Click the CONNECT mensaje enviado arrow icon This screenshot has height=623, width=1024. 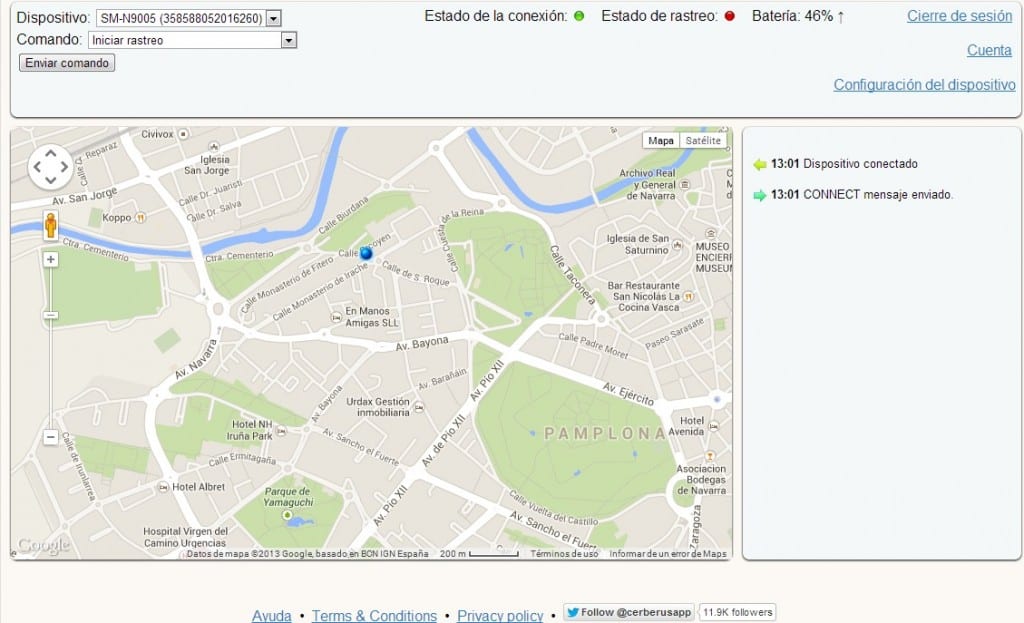tap(760, 195)
